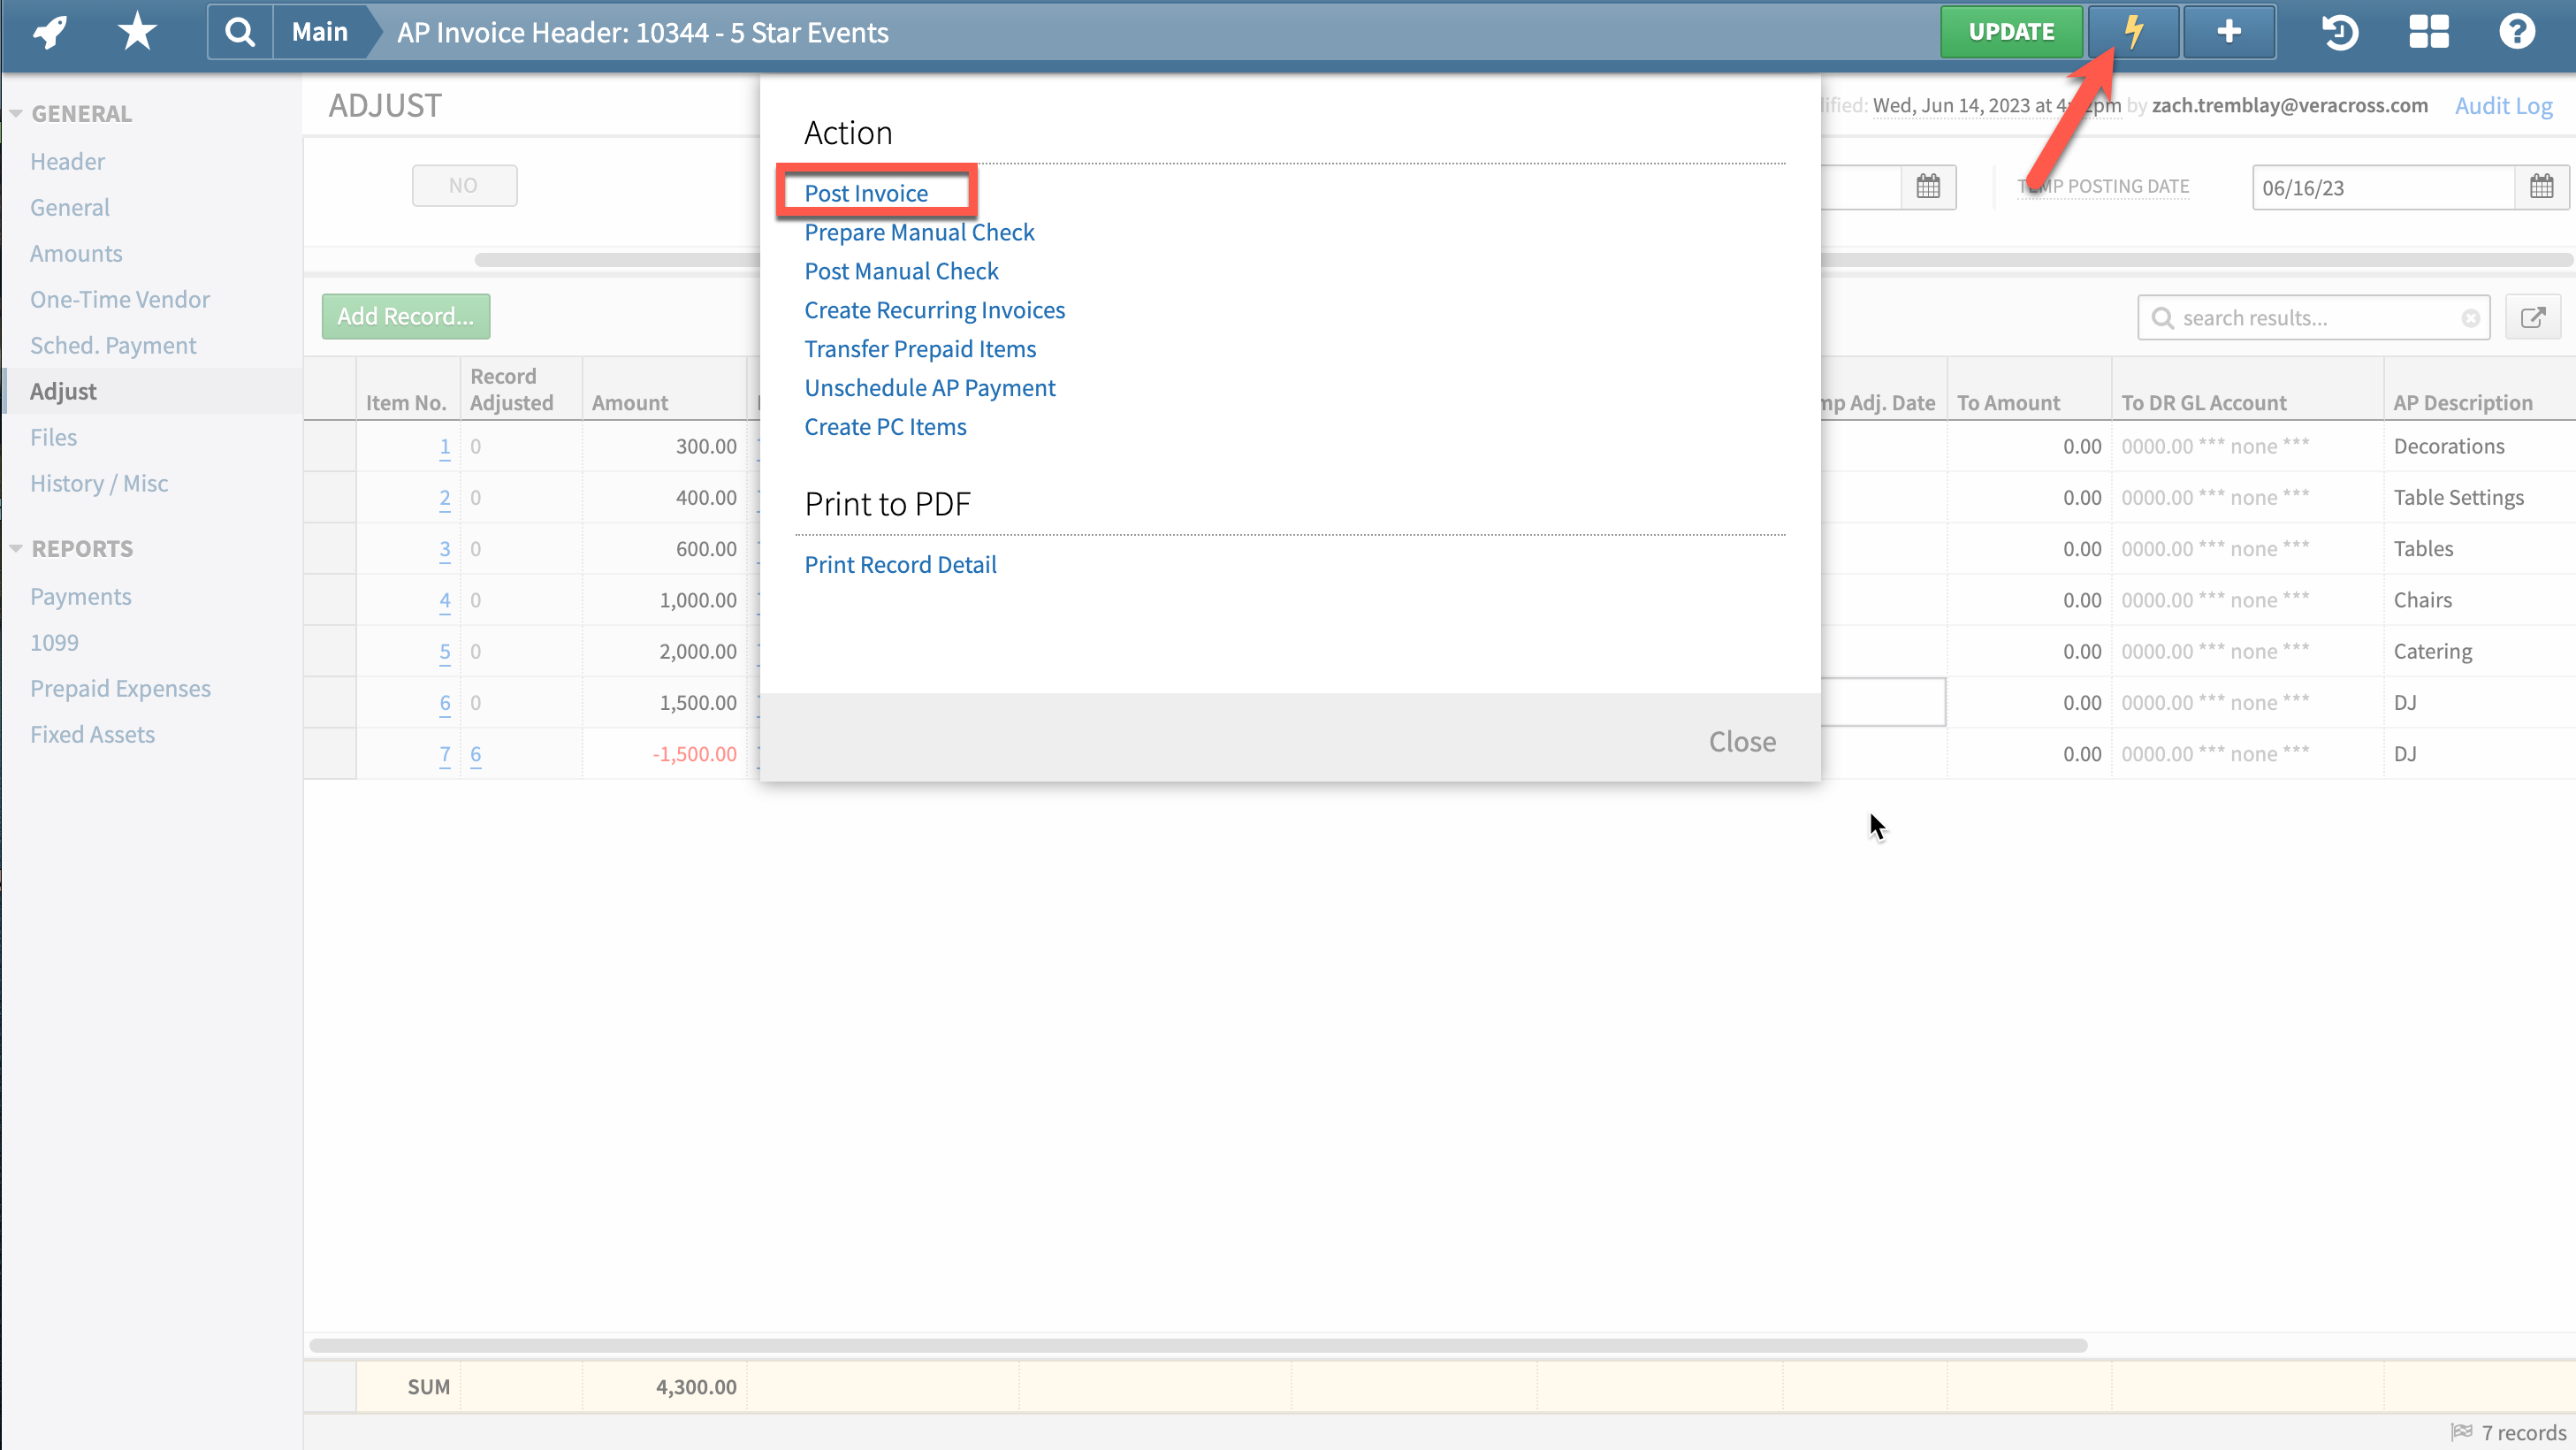Open the calendar icon beside the 06/16/23 field
The height and width of the screenshot is (1450, 2576).
tap(2543, 187)
